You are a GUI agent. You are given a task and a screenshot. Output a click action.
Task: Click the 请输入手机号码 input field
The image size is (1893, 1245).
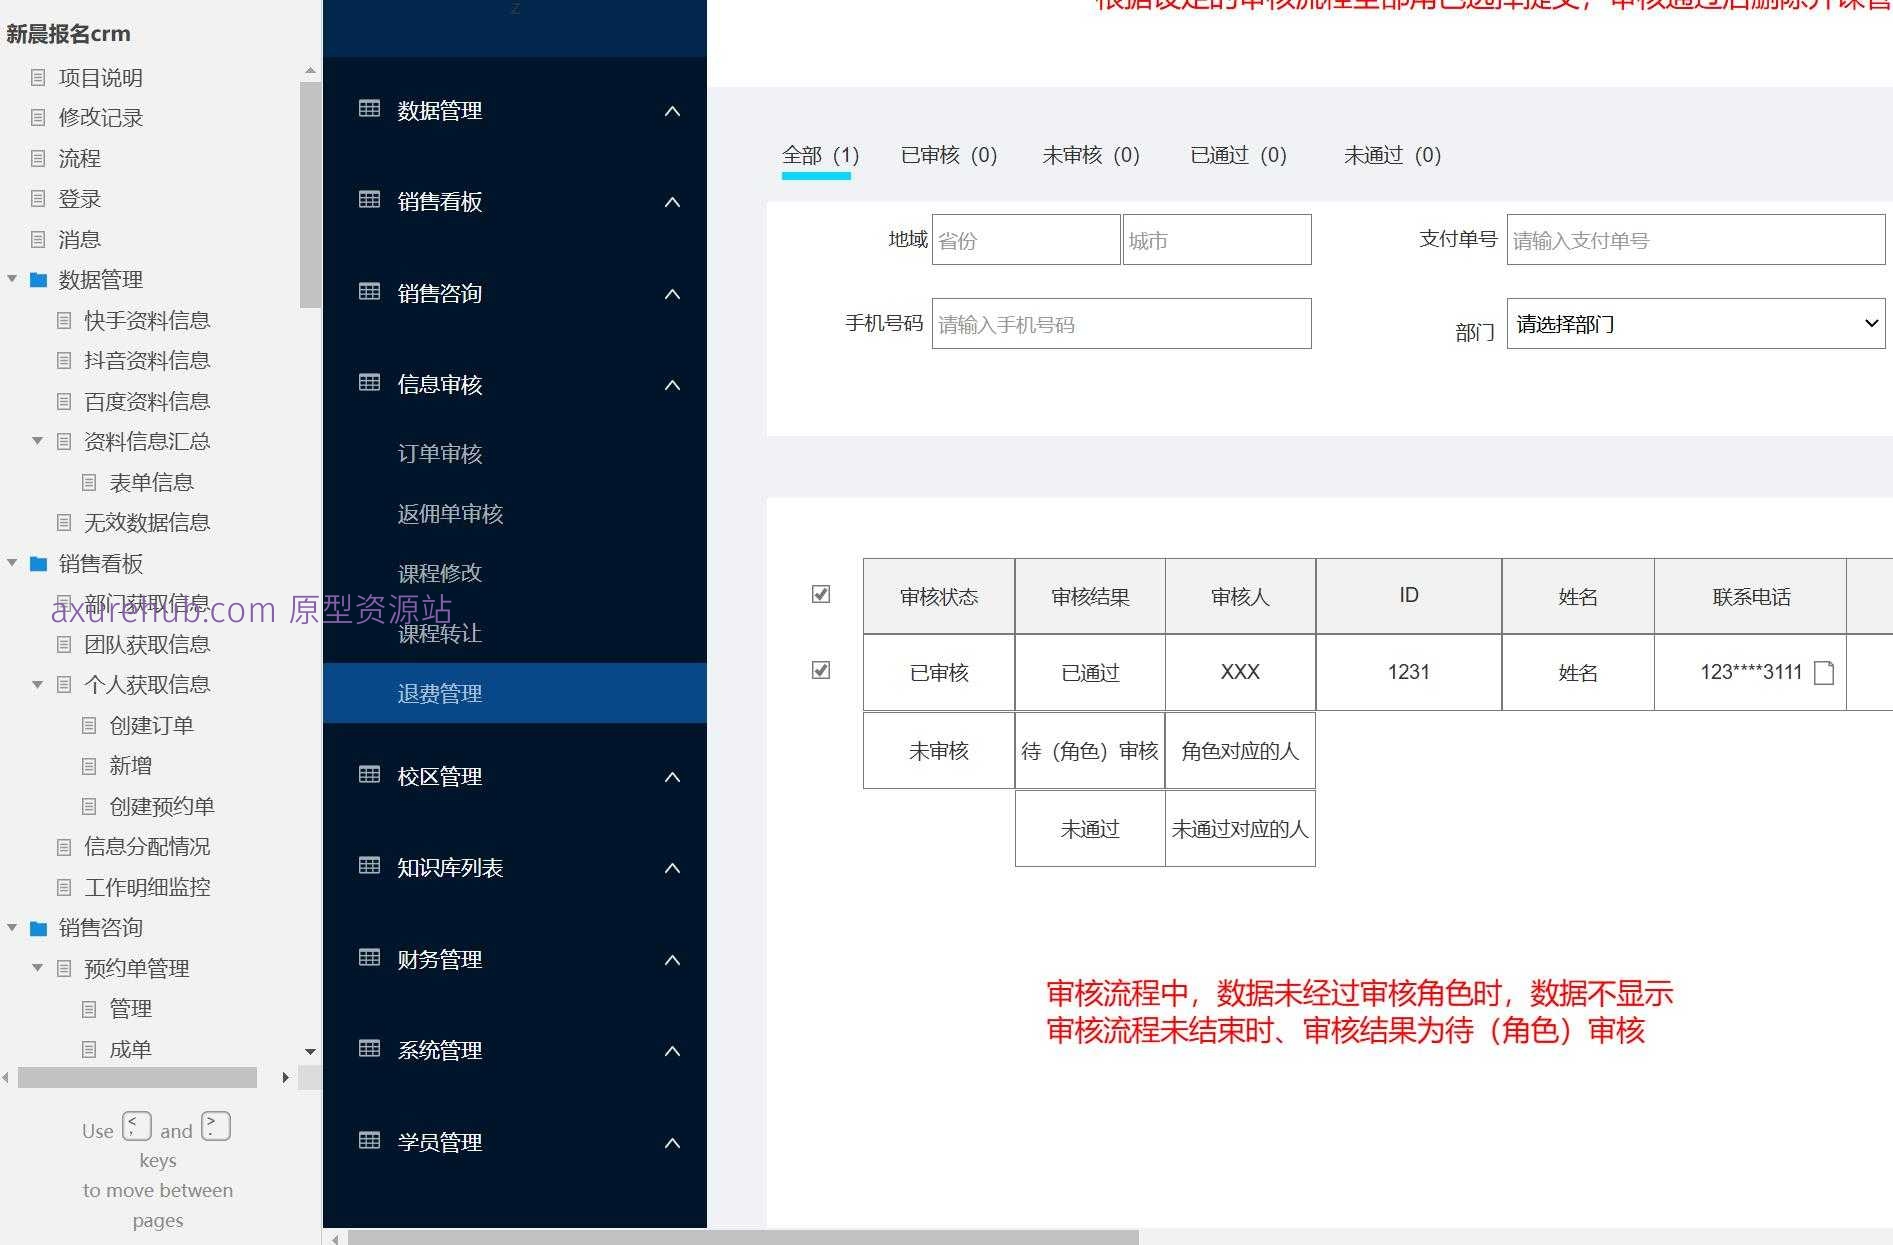click(1121, 323)
